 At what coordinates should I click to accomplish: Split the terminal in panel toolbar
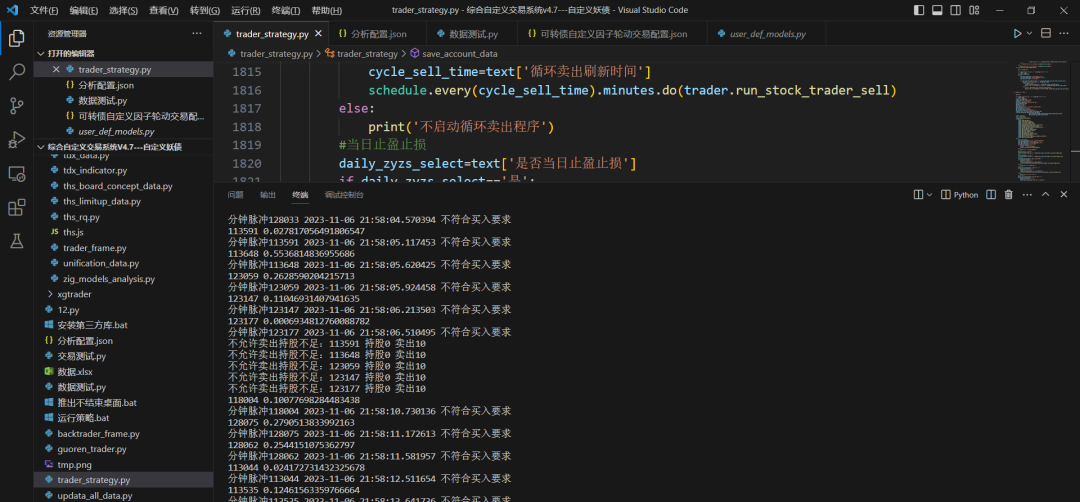pos(991,195)
